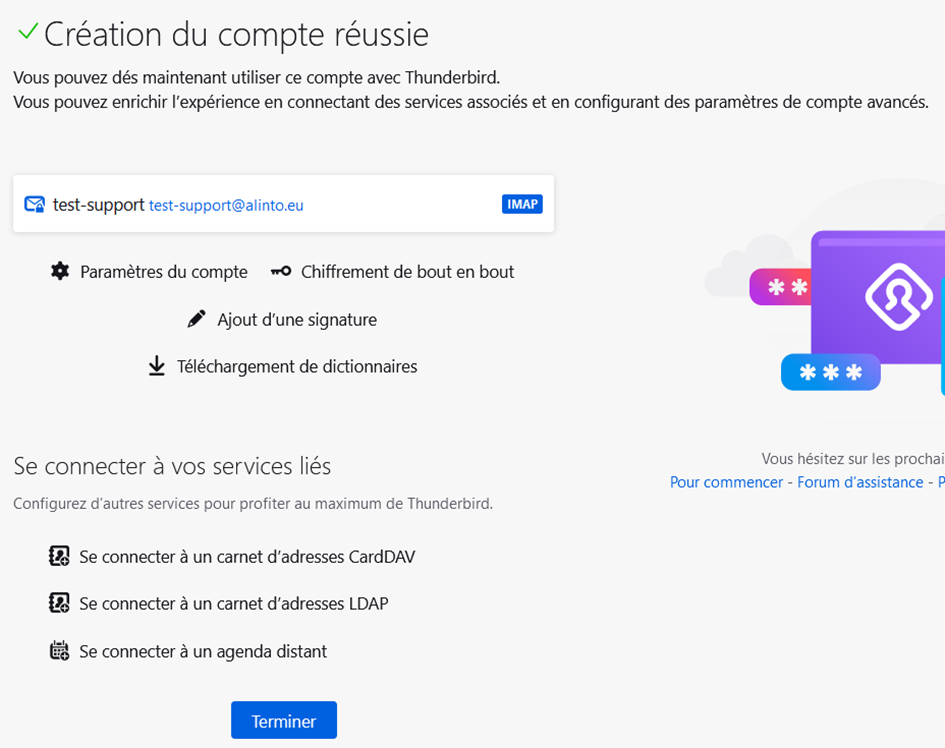The height and width of the screenshot is (748, 945).
Task: Open Chiffrement de bout en bout
Action: pos(407,271)
